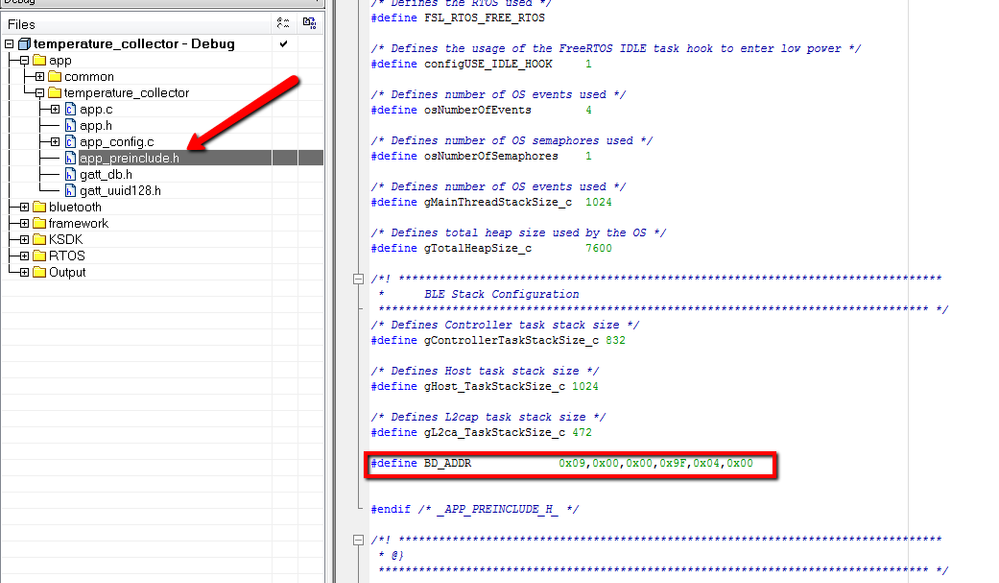Click the BD_ADDR define line
This screenshot has width=999, height=583.
(562, 463)
